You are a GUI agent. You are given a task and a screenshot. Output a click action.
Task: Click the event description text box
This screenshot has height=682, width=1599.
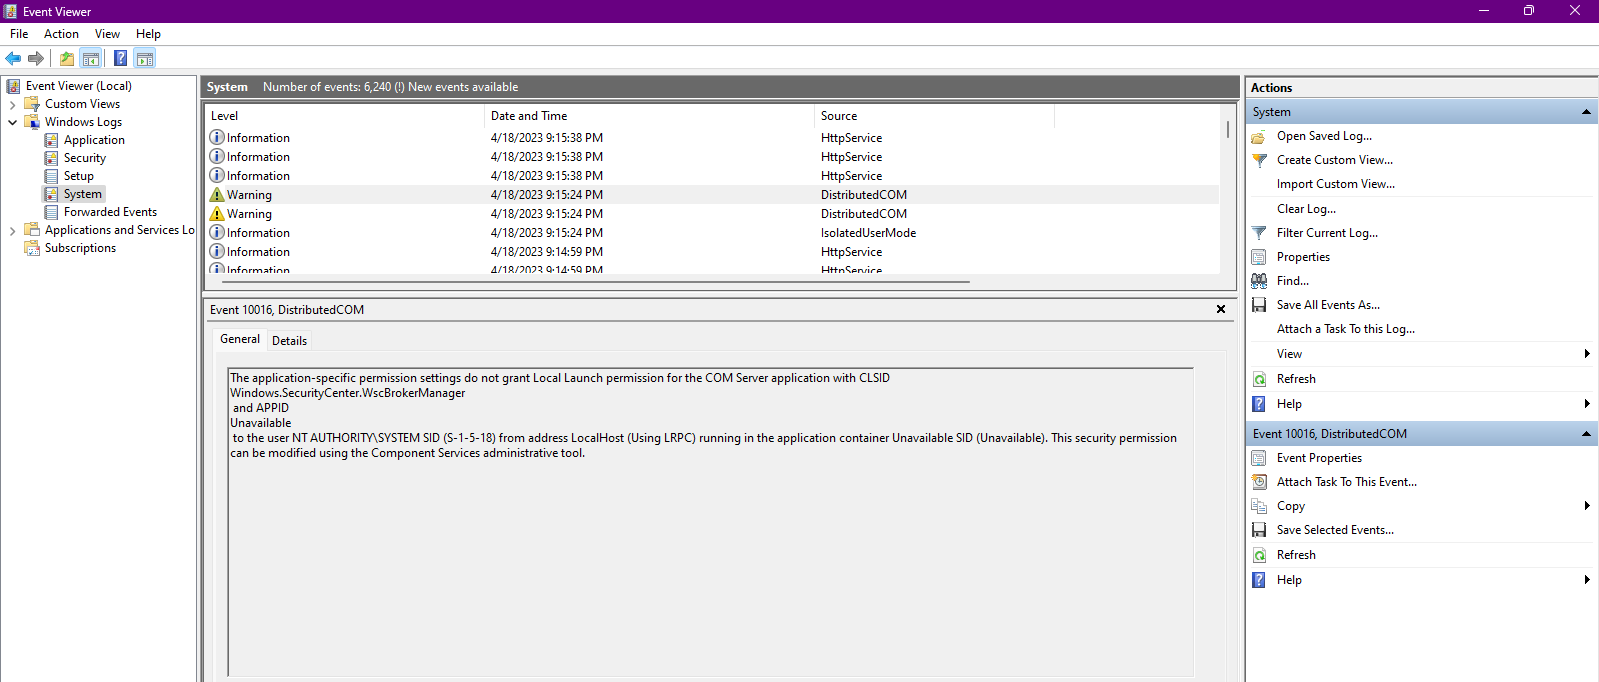(710, 522)
